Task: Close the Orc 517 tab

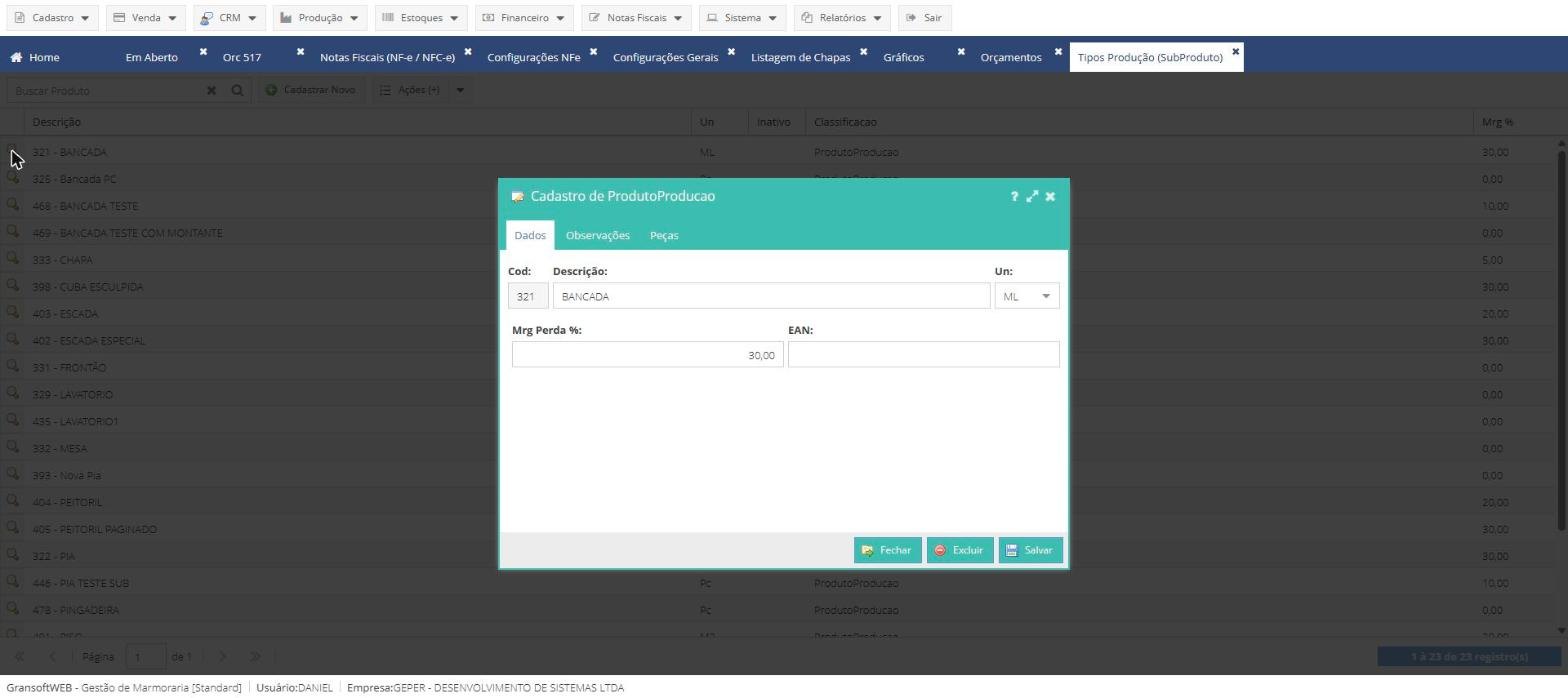Action: (x=300, y=51)
